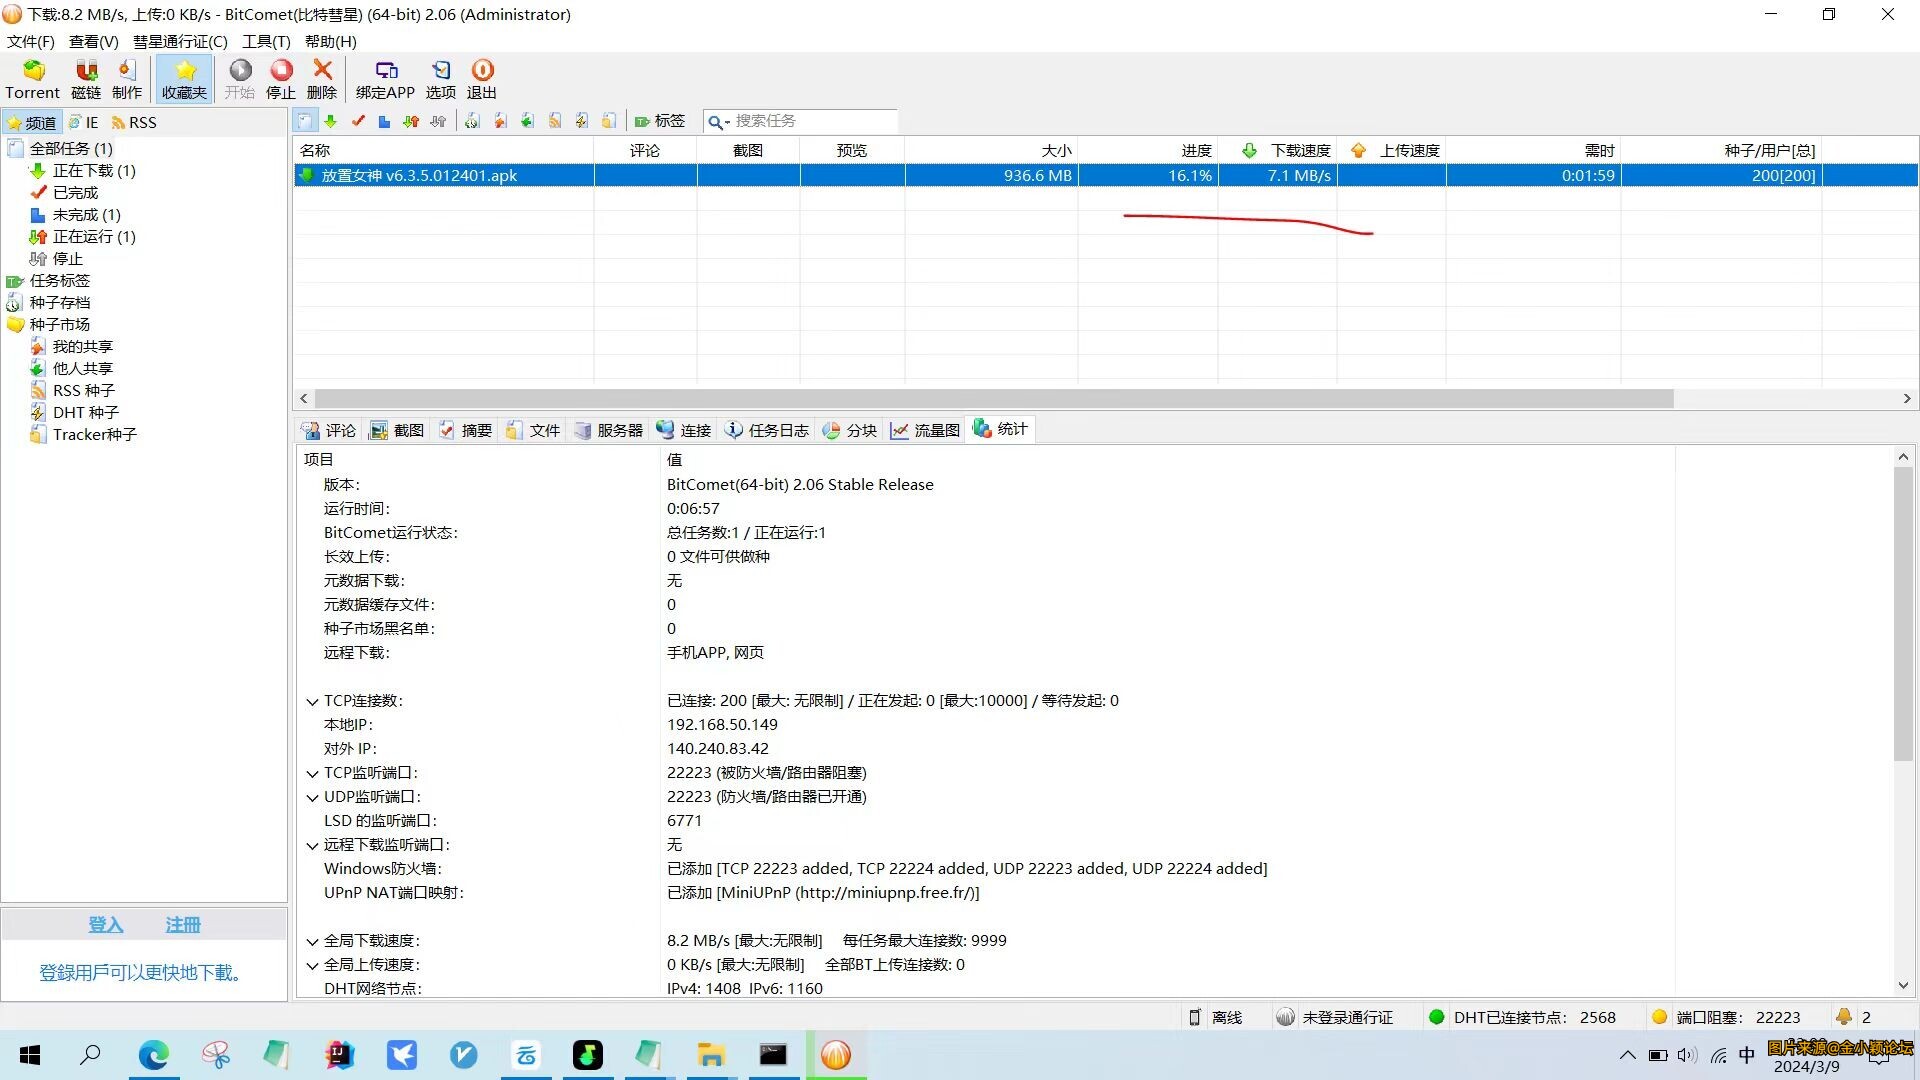
Task: Collapse the 全局上传速度 section
Action: click(x=312, y=965)
